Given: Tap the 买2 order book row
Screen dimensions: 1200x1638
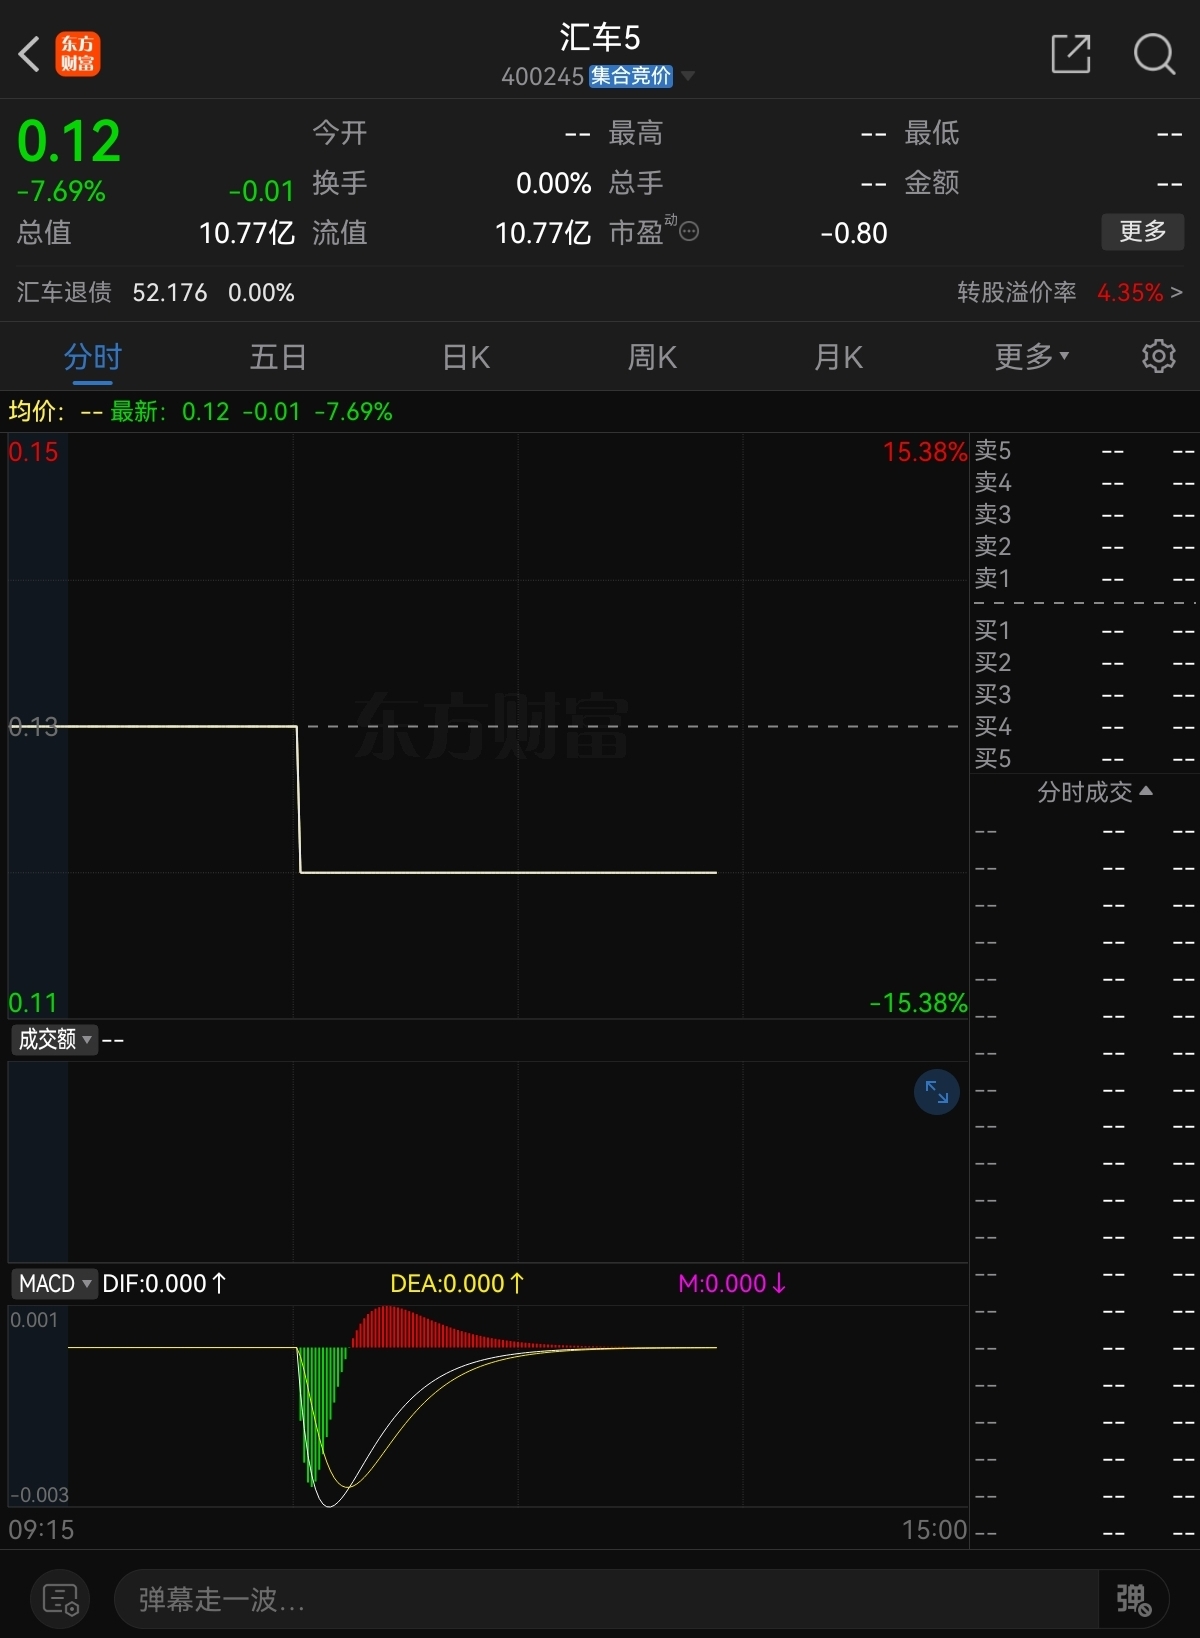Looking at the screenshot, I should (1085, 663).
